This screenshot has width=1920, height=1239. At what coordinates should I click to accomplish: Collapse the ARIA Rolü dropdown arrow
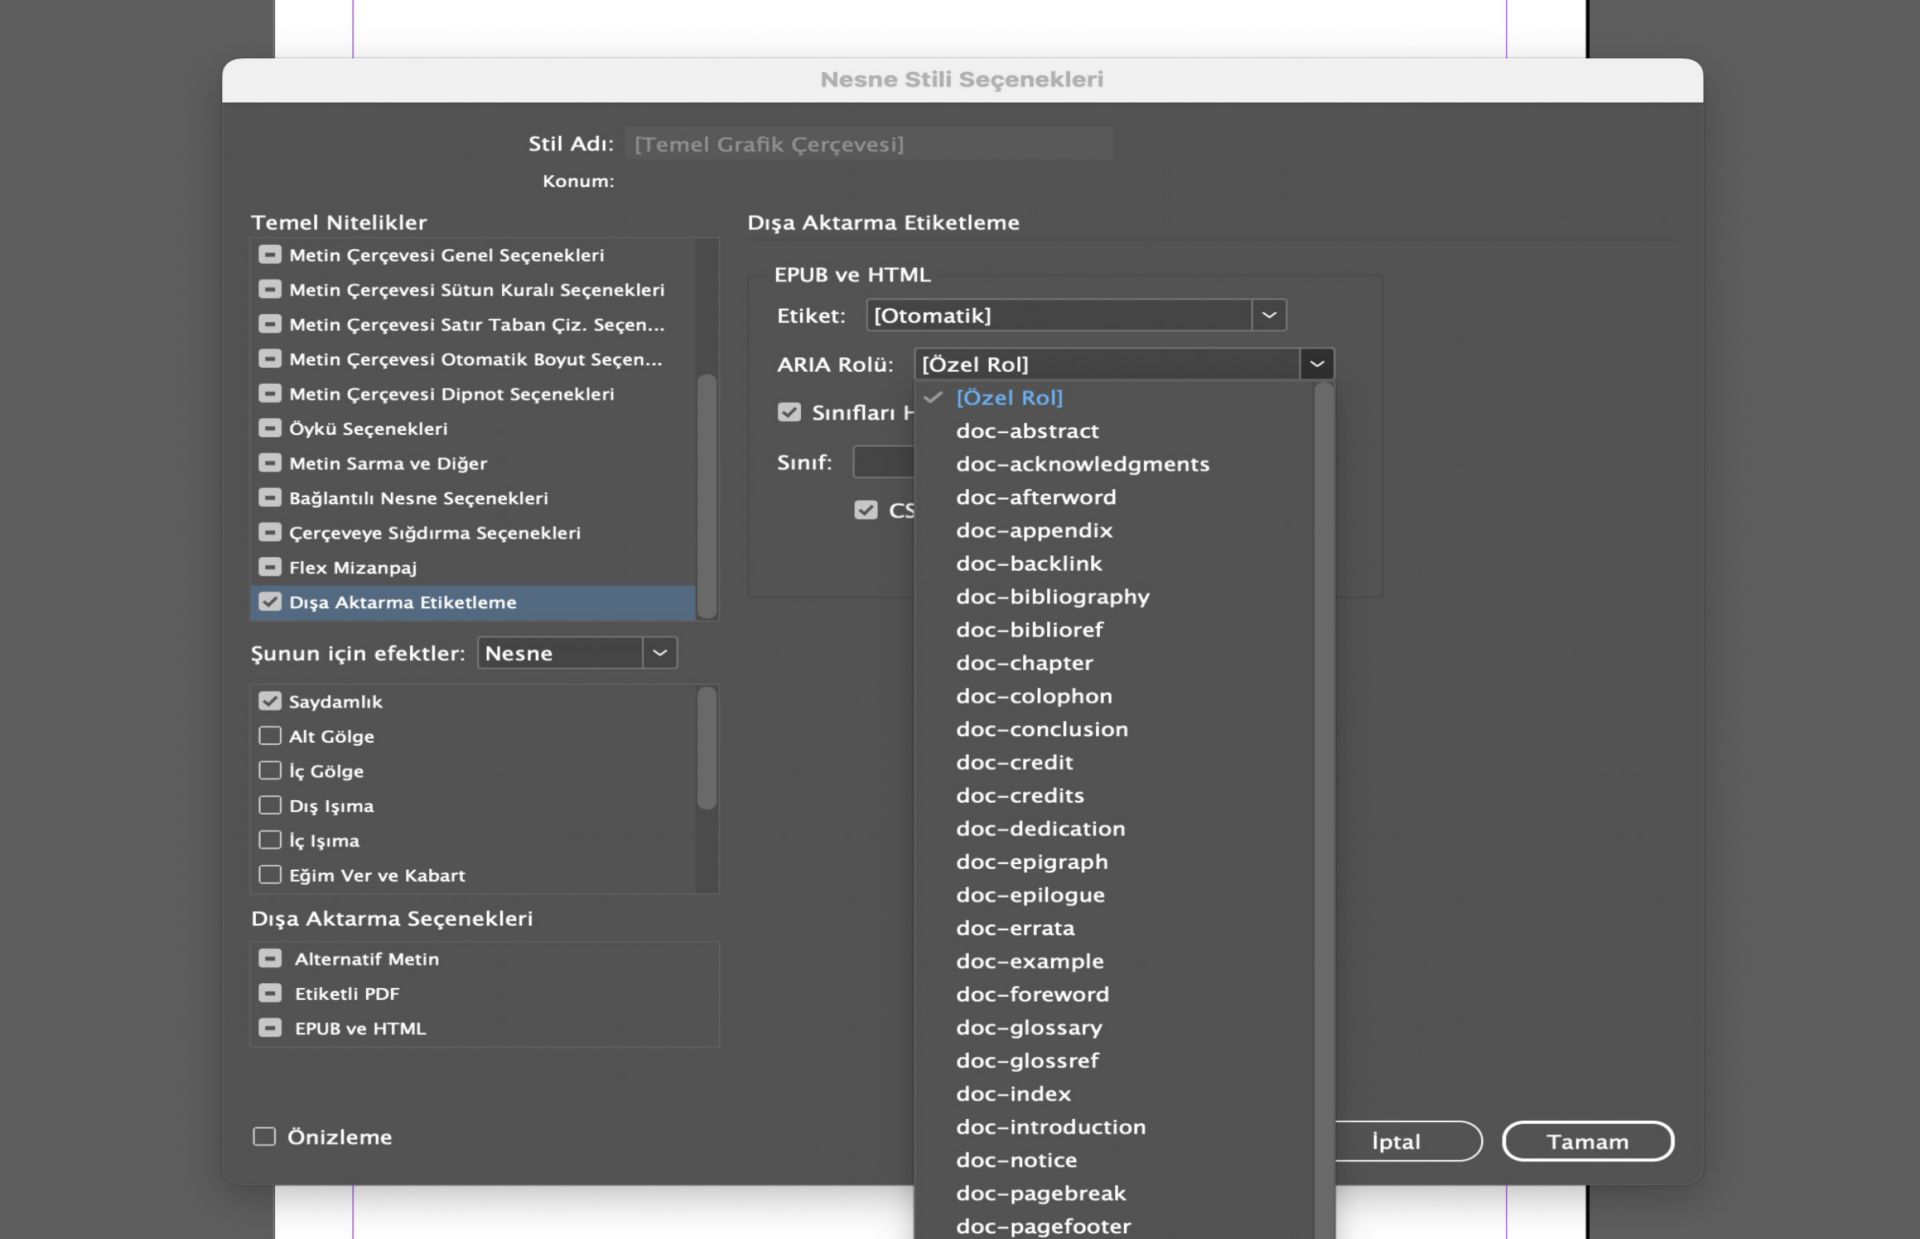[x=1317, y=364]
